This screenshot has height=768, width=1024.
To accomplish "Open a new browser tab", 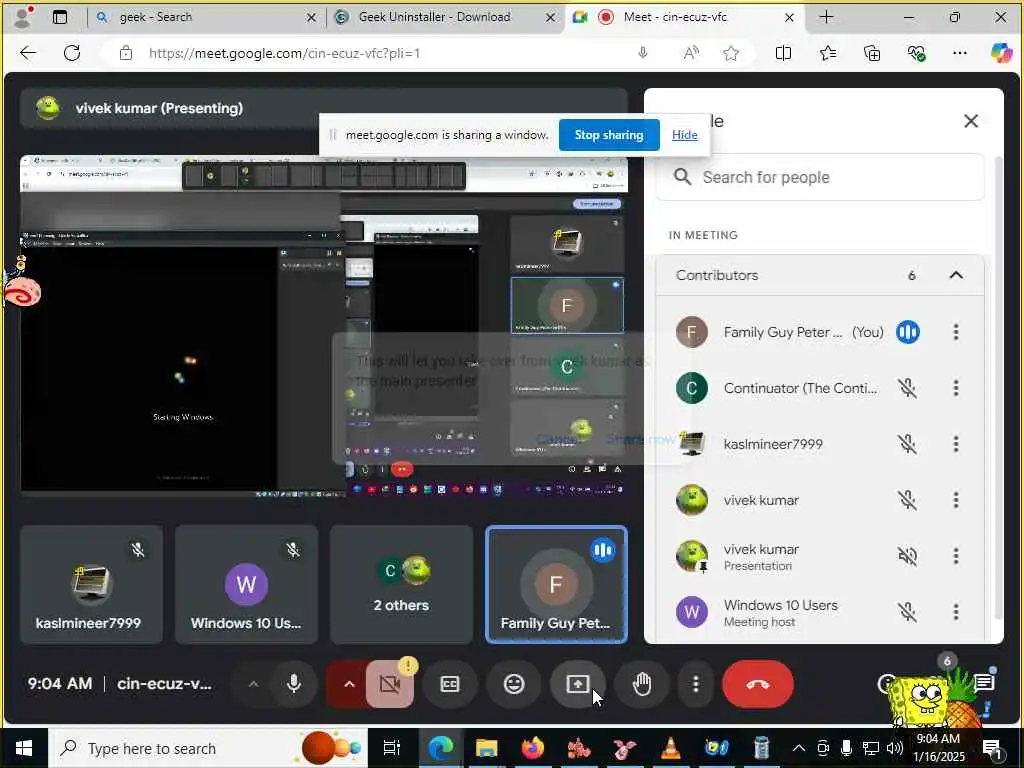I will (x=825, y=17).
